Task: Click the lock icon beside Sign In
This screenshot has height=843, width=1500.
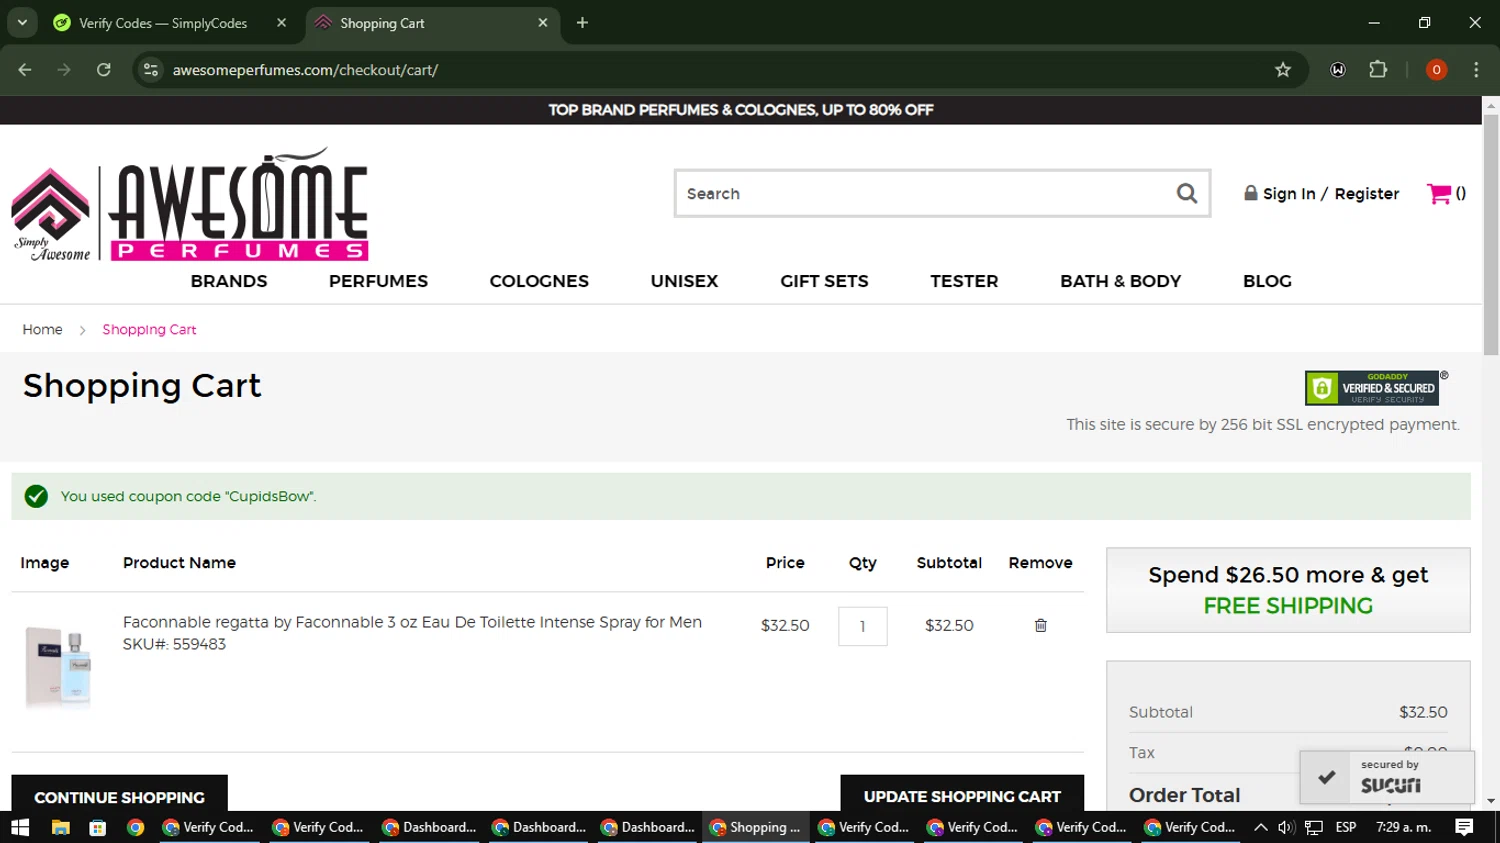Action: click(1250, 193)
